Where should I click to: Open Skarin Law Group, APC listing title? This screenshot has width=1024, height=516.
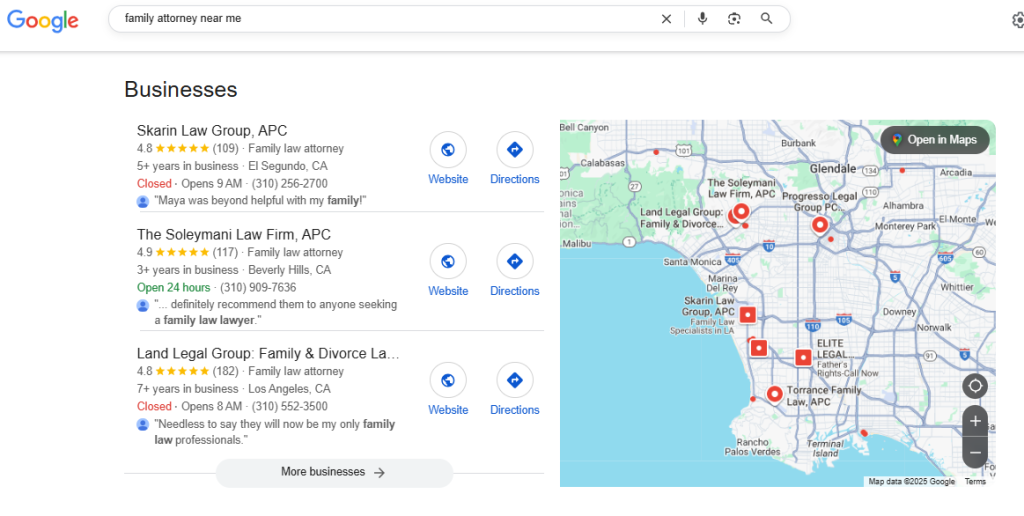[x=212, y=131]
